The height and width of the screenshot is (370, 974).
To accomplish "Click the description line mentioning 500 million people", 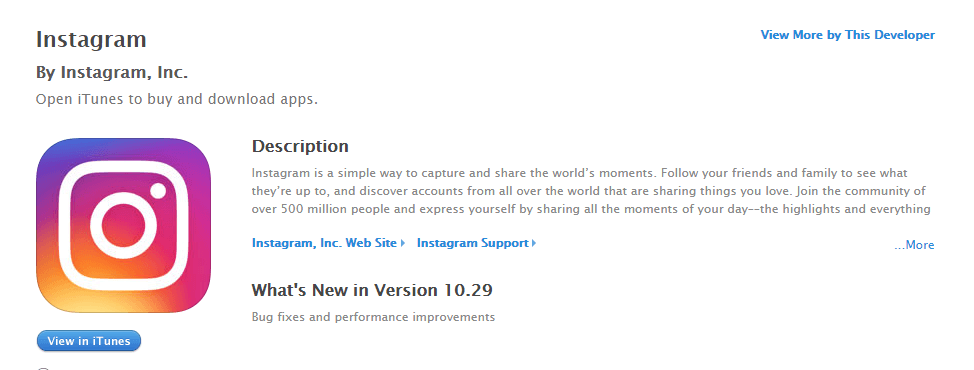I will coord(591,209).
